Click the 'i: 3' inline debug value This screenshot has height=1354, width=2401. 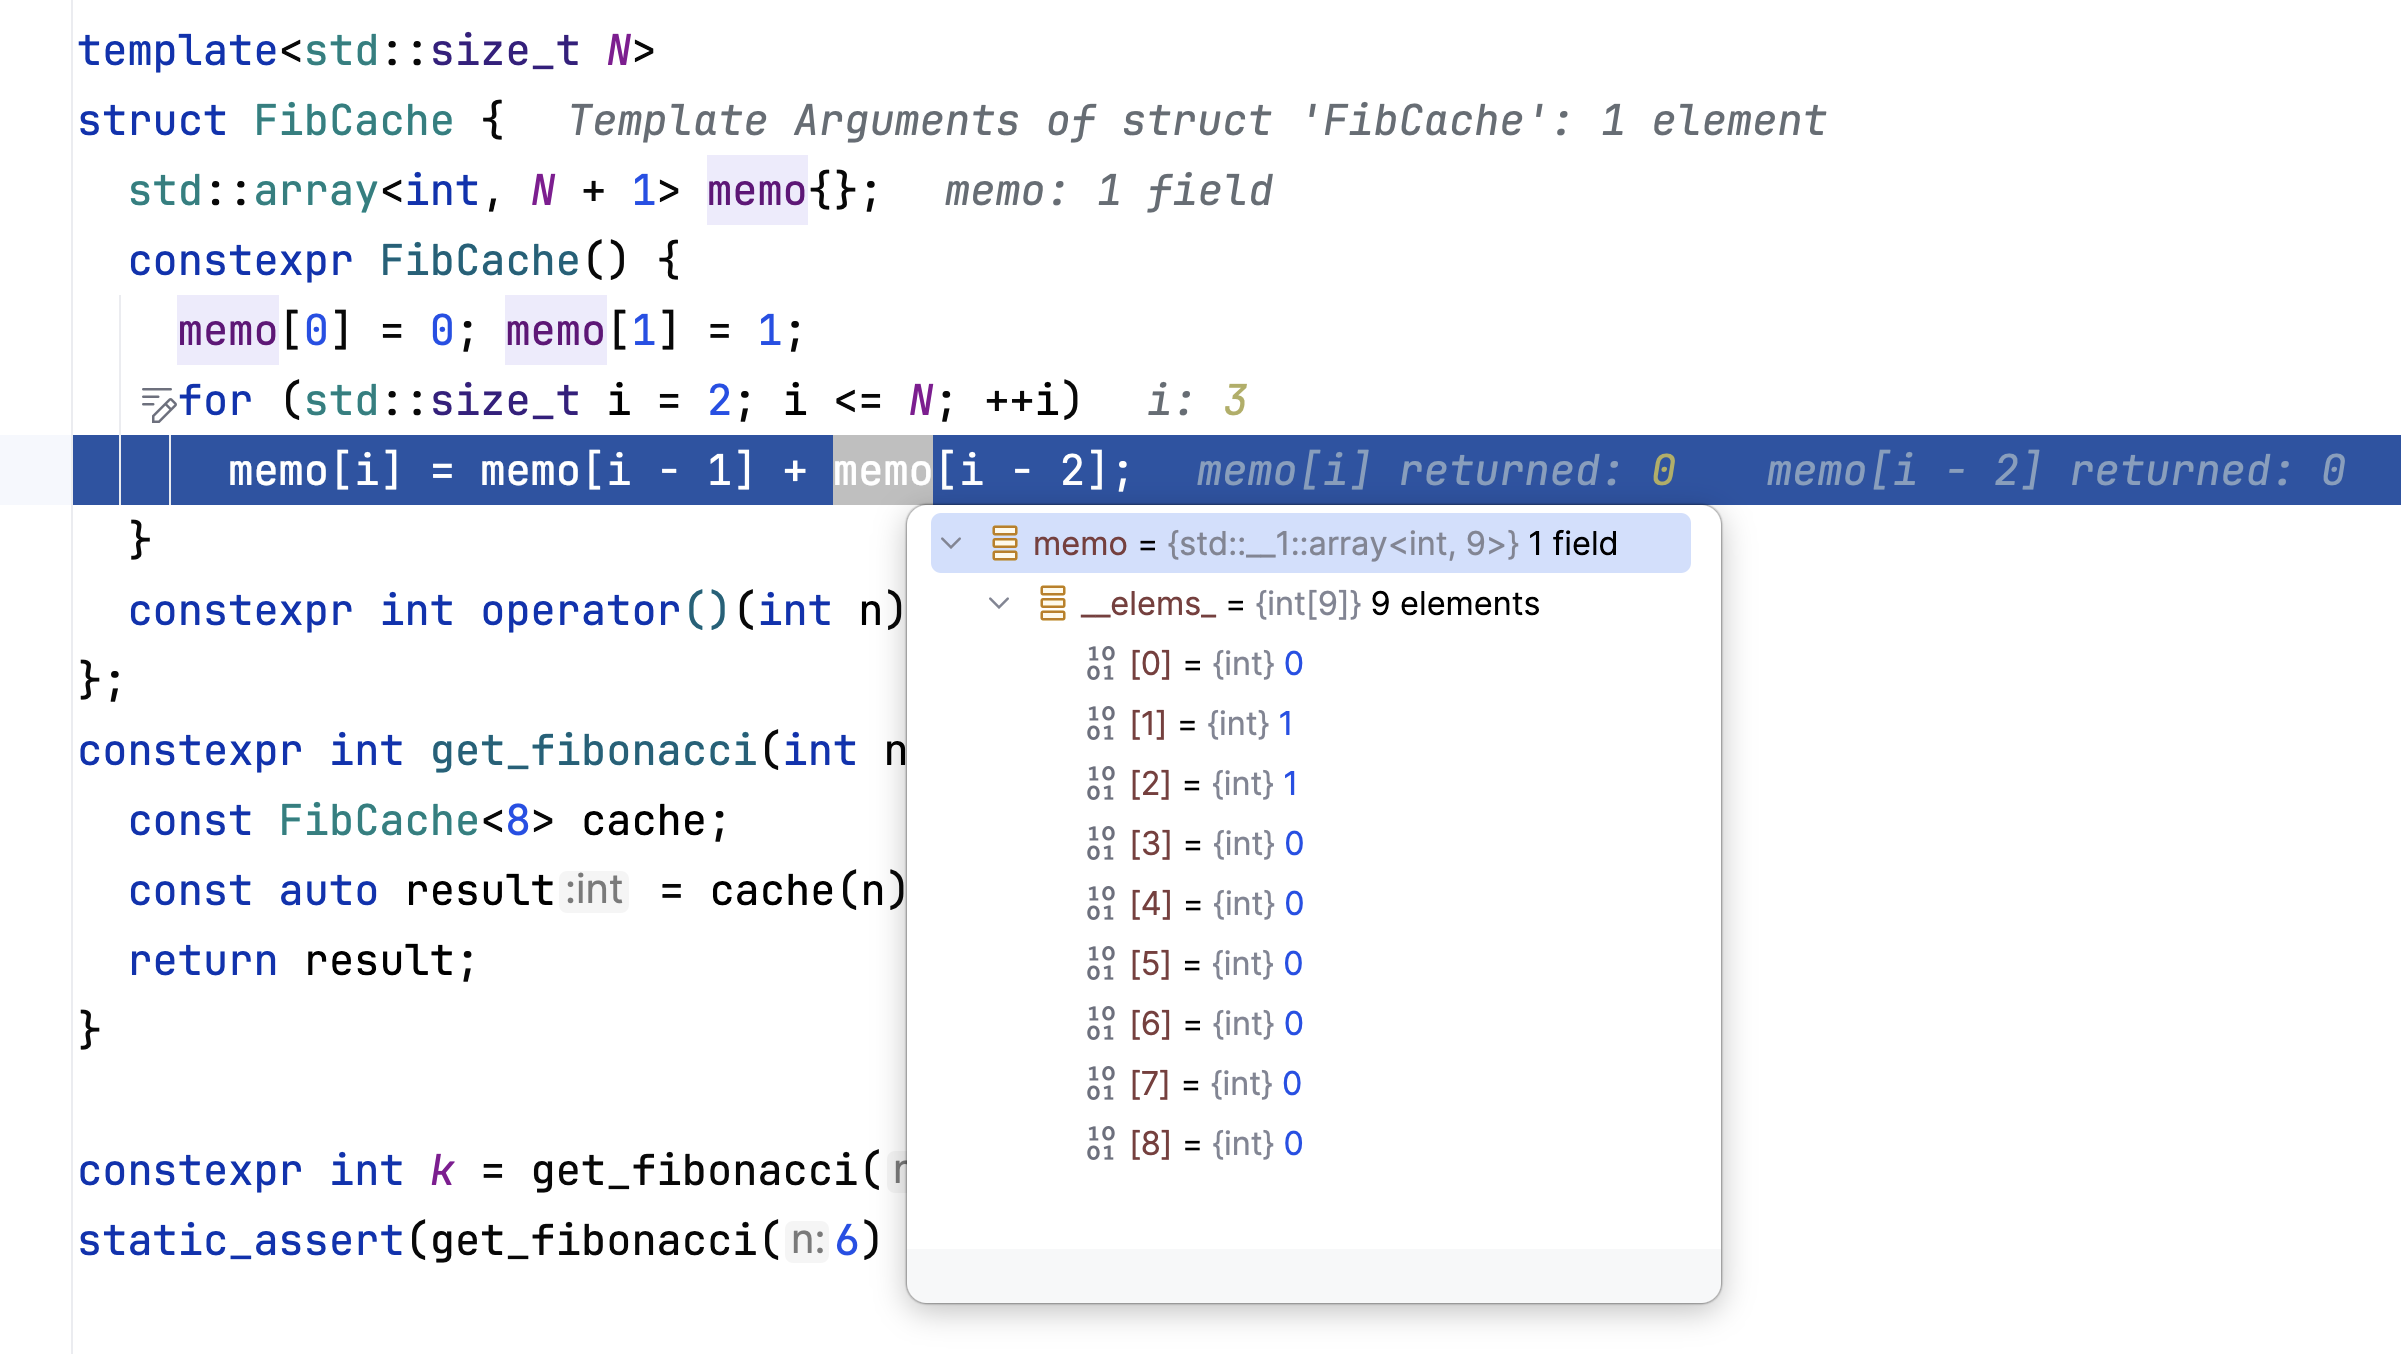tap(1196, 401)
